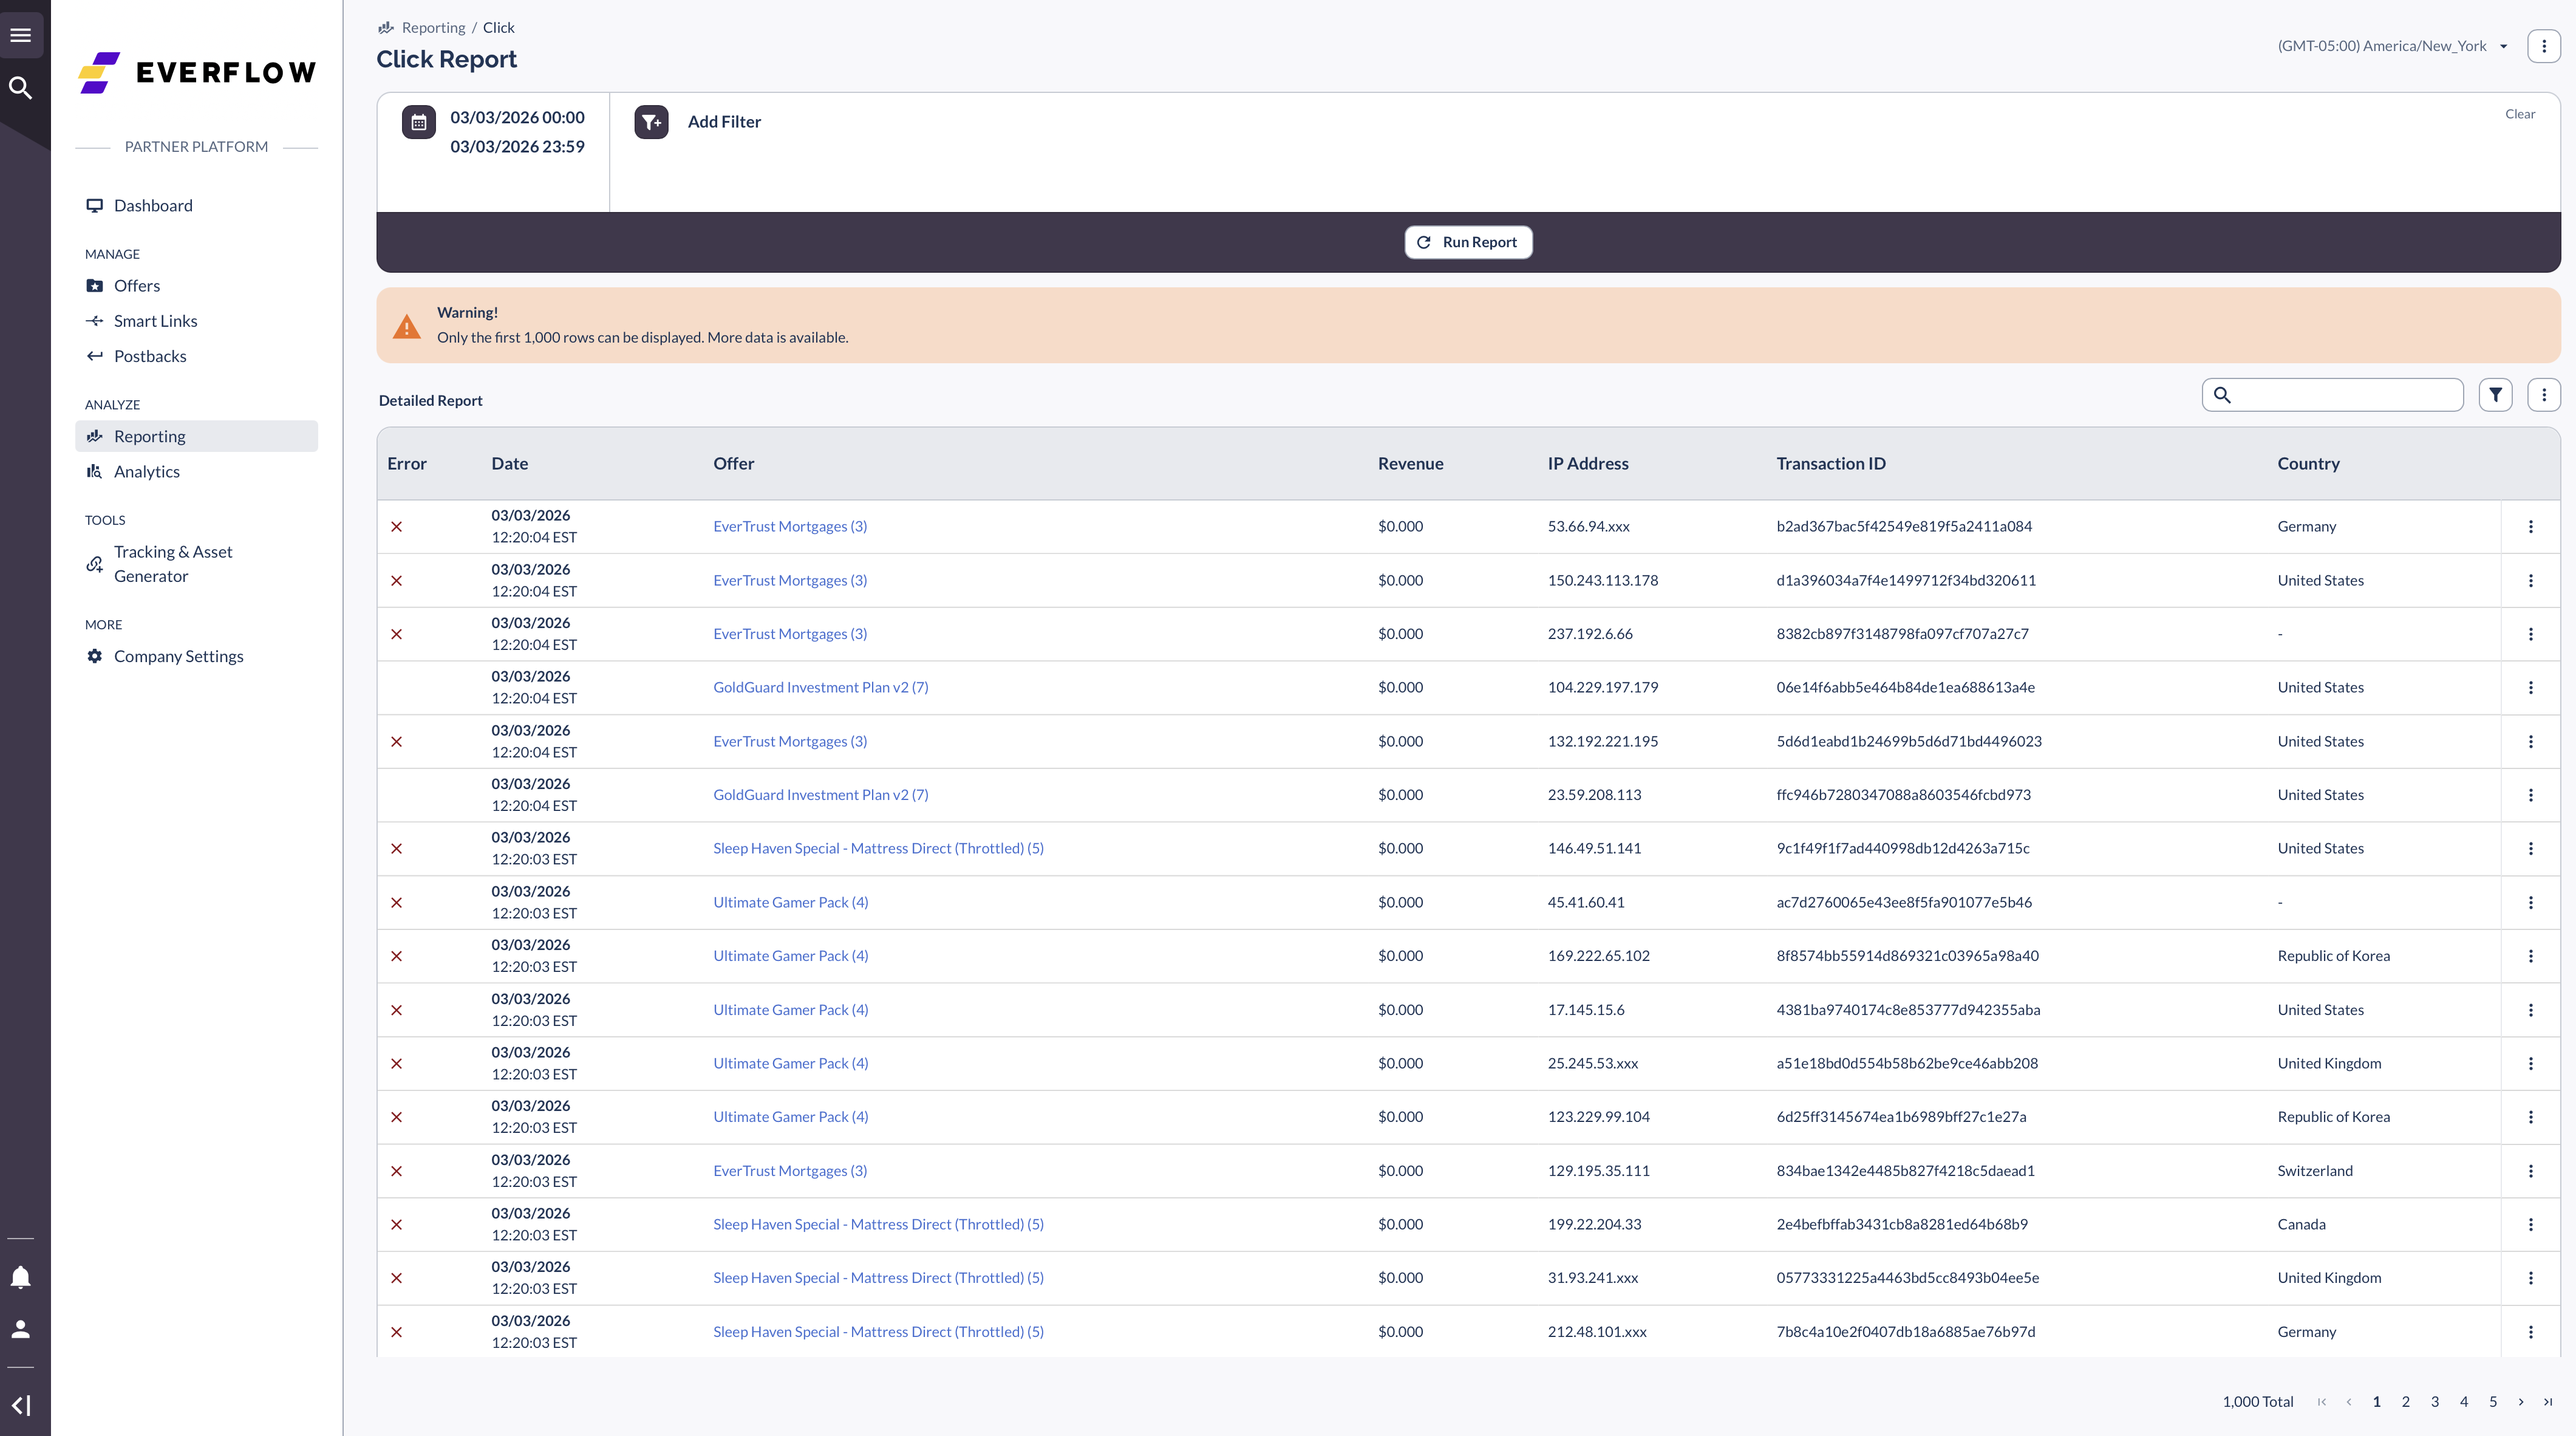2576x1436 pixels.
Task: Open the Postbacks section
Action: tap(150, 355)
